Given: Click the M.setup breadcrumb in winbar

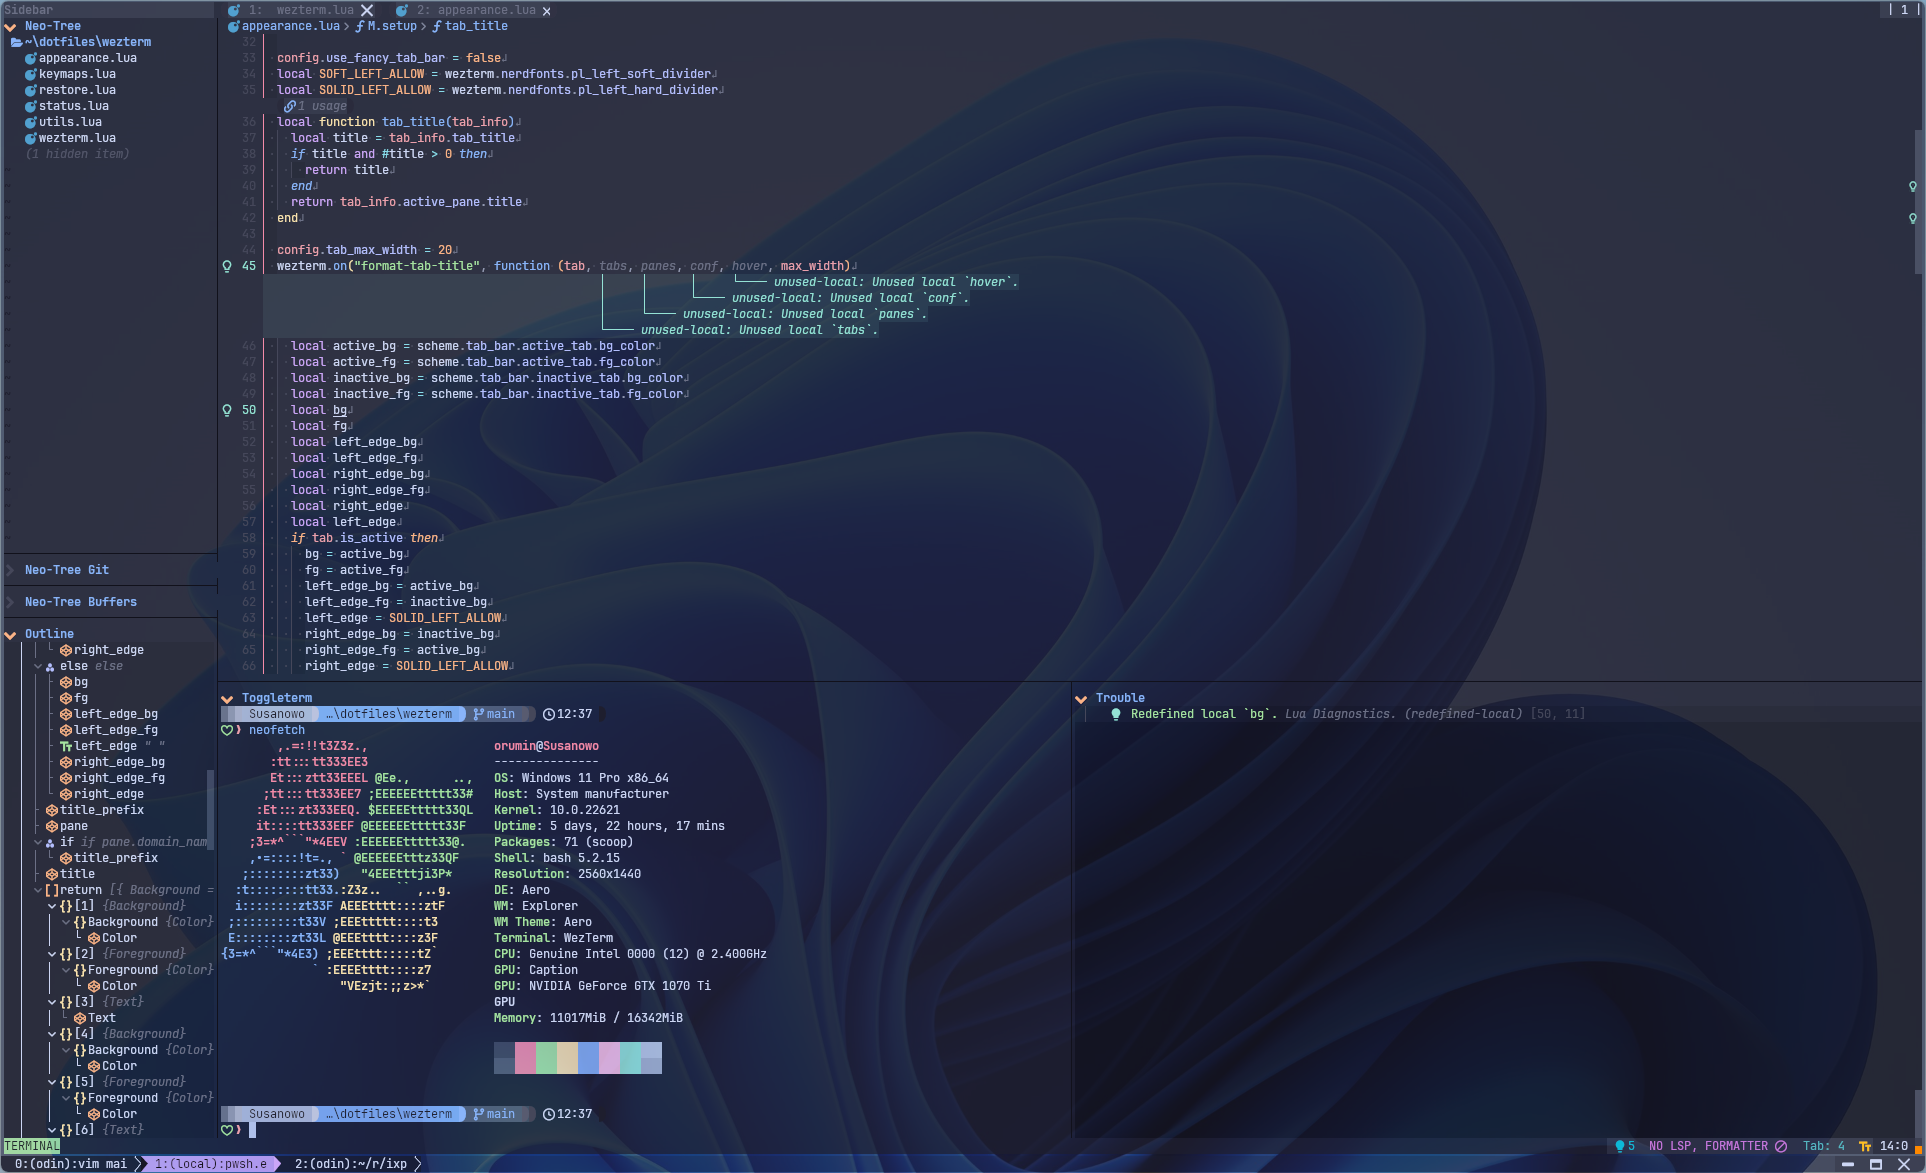Looking at the screenshot, I should pyautogui.click(x=390, y=26).
